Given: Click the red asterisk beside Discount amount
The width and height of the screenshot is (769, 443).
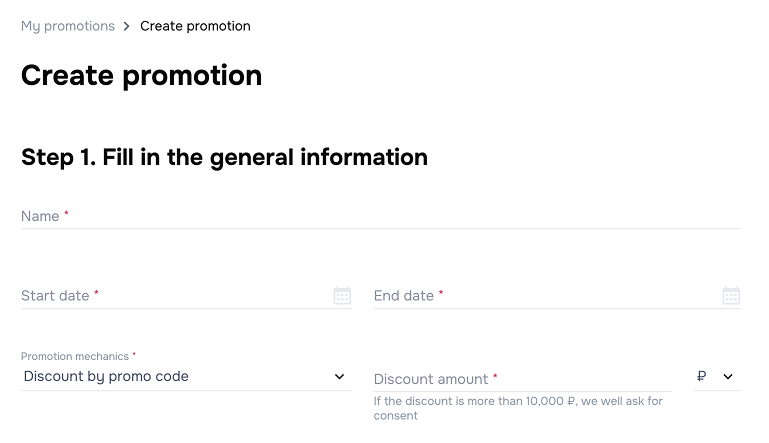Looking at the screenshot, I should point(495,376).
